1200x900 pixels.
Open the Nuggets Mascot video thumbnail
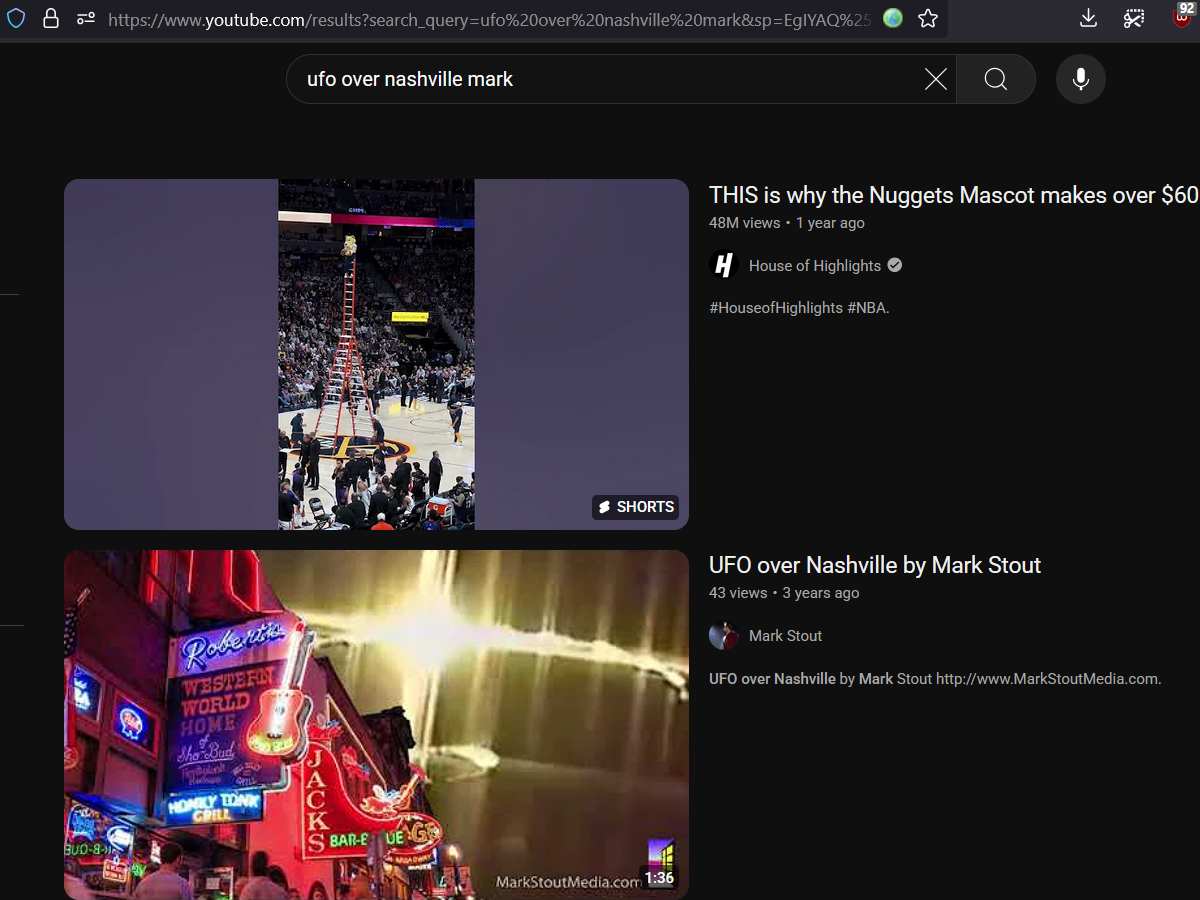[376, 355]
